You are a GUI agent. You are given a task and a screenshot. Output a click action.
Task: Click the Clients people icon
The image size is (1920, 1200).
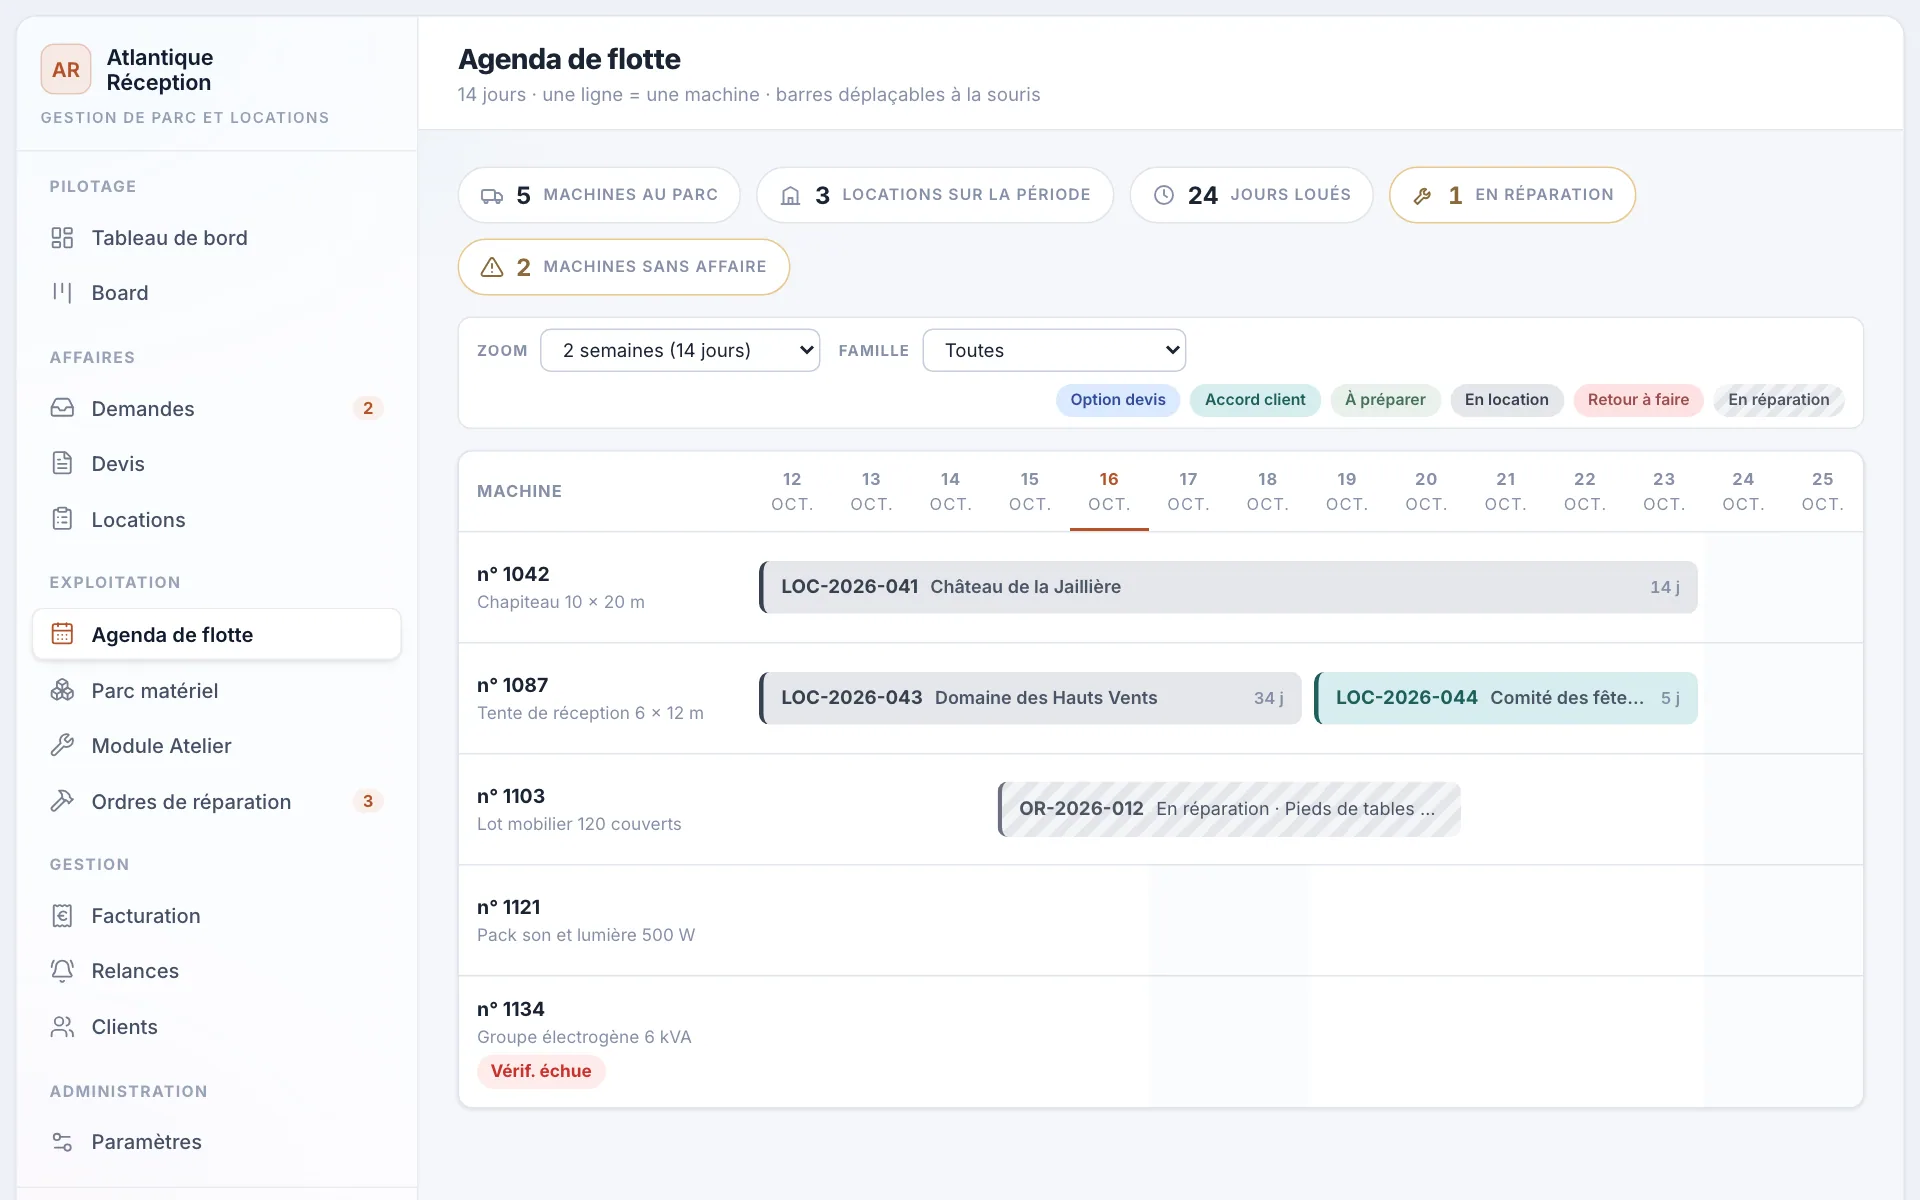pyautogui.click(x=62, y=1026)
